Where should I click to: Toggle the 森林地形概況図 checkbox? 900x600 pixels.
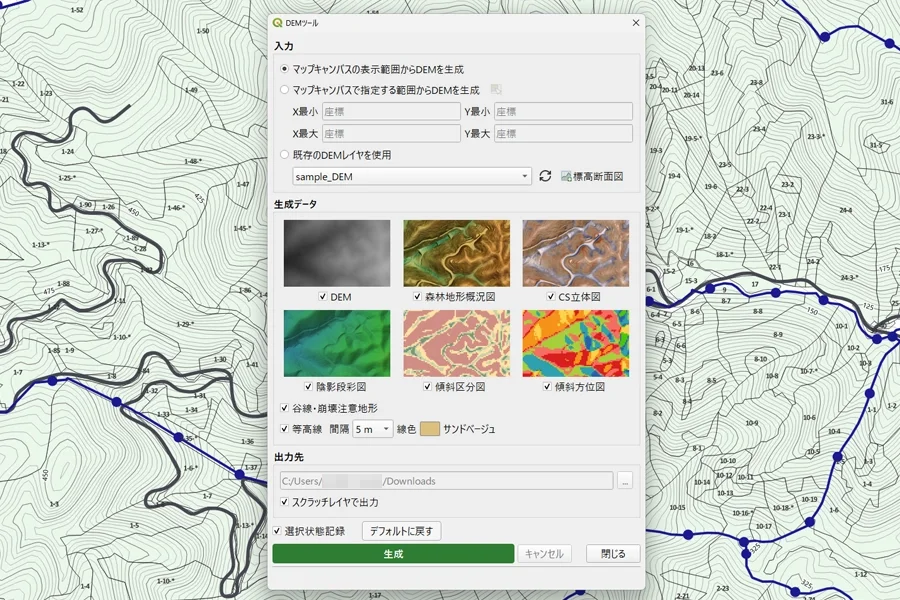pyautogui.click(x=417, y=296)
